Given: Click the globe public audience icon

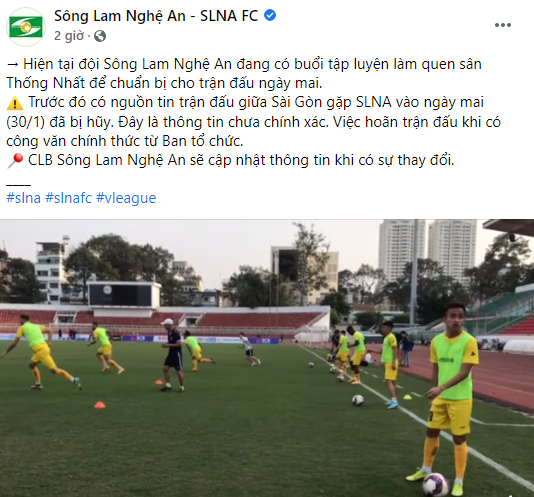Looking at the screenshot, I should pyautogui.click(x=100, y=36).
